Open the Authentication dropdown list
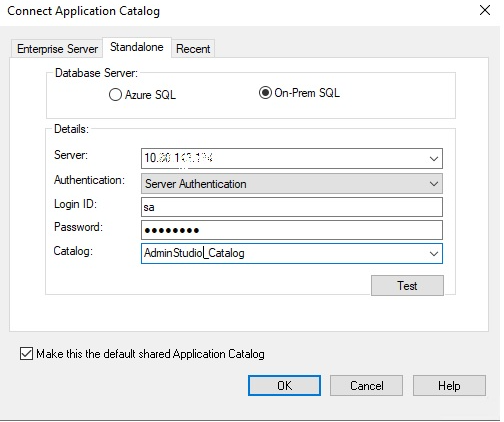Screen dimensions: 504x422 292,183
